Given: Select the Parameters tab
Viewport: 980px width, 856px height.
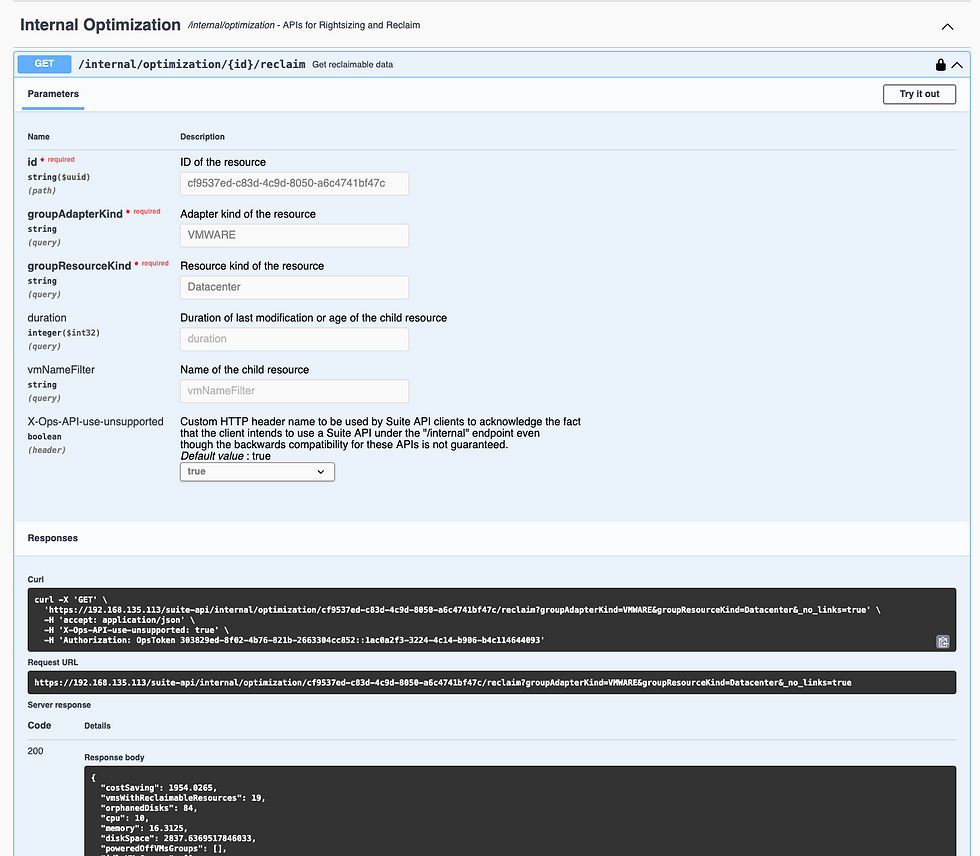Looking at the screenshot, I should 53,94.
